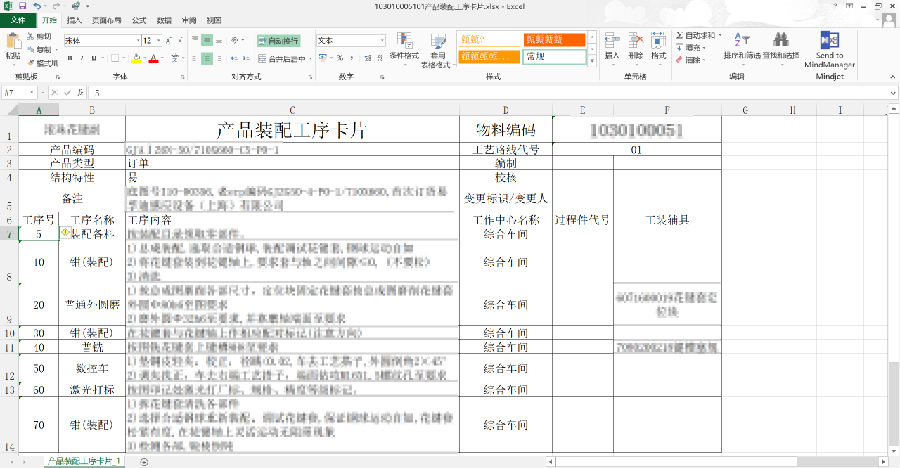Switch to the 公式 (Formulas) ribbon tab
Image resolution: width=900 pixels, height=468 pixels.
coord(139,19)
